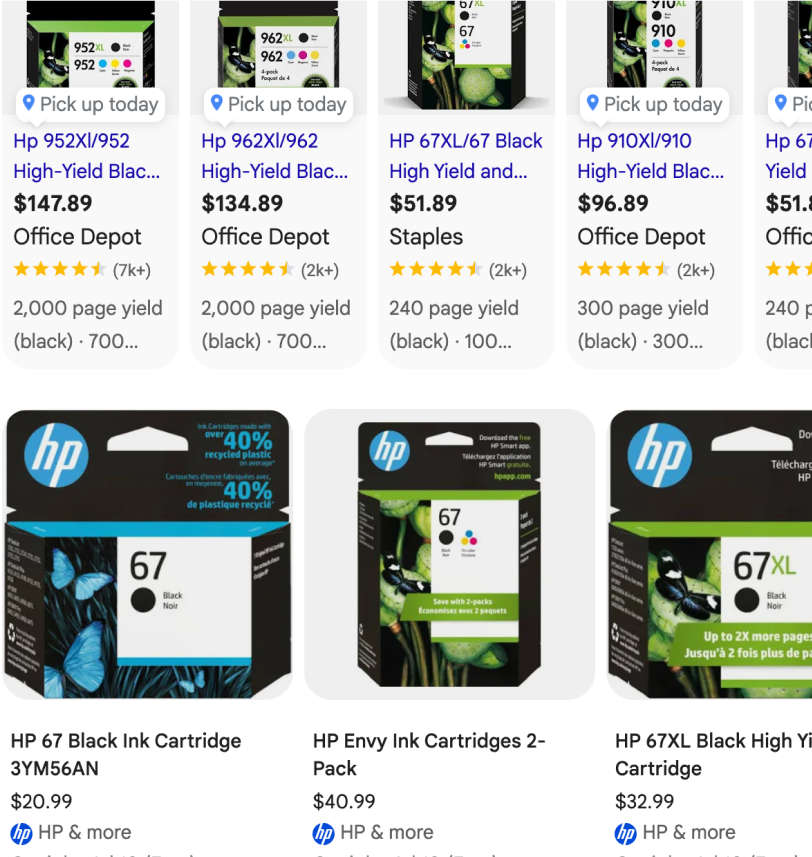Click the map pin icon on HP 910XL card
Viewport: 812px width, 857px height.
click(x=592, y=102)
